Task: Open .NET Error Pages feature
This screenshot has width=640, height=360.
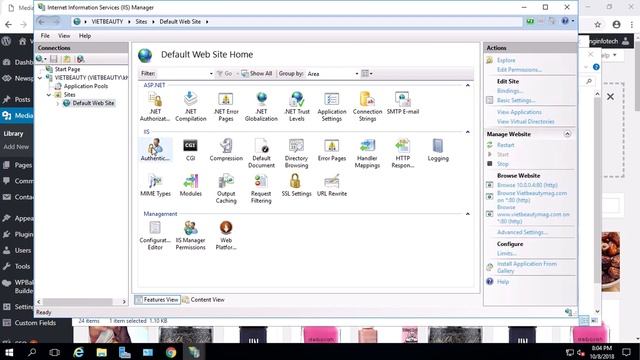Action: (226, 107)
